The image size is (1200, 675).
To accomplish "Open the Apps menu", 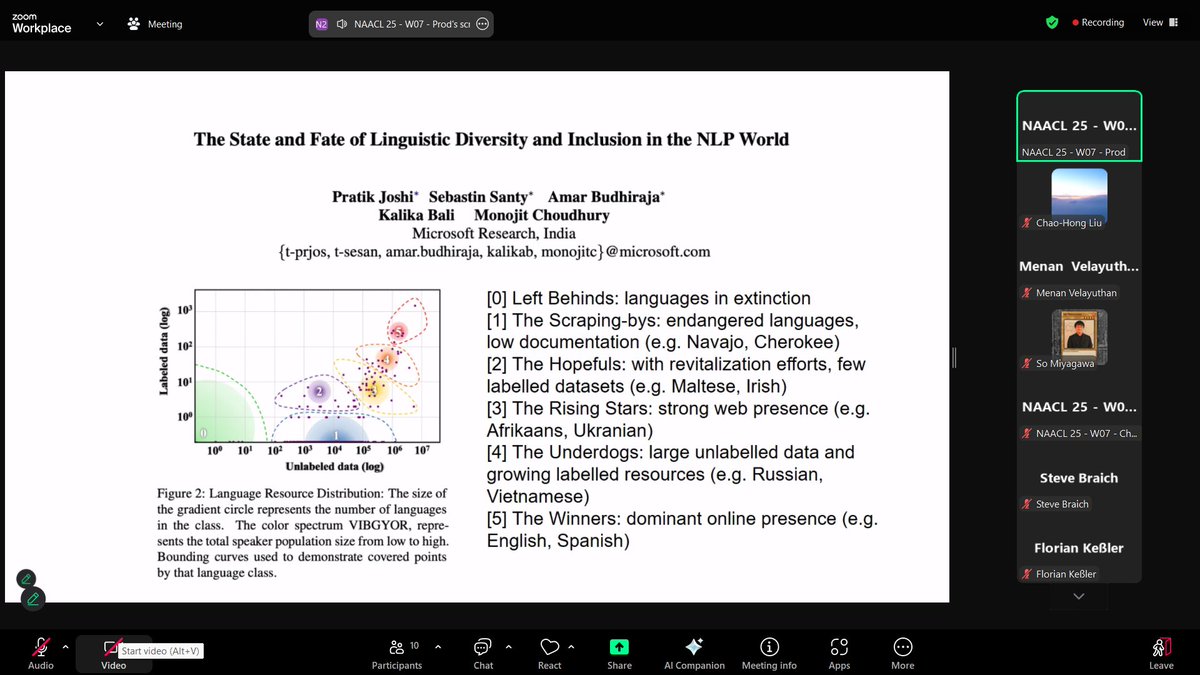I will pos(839,652).
